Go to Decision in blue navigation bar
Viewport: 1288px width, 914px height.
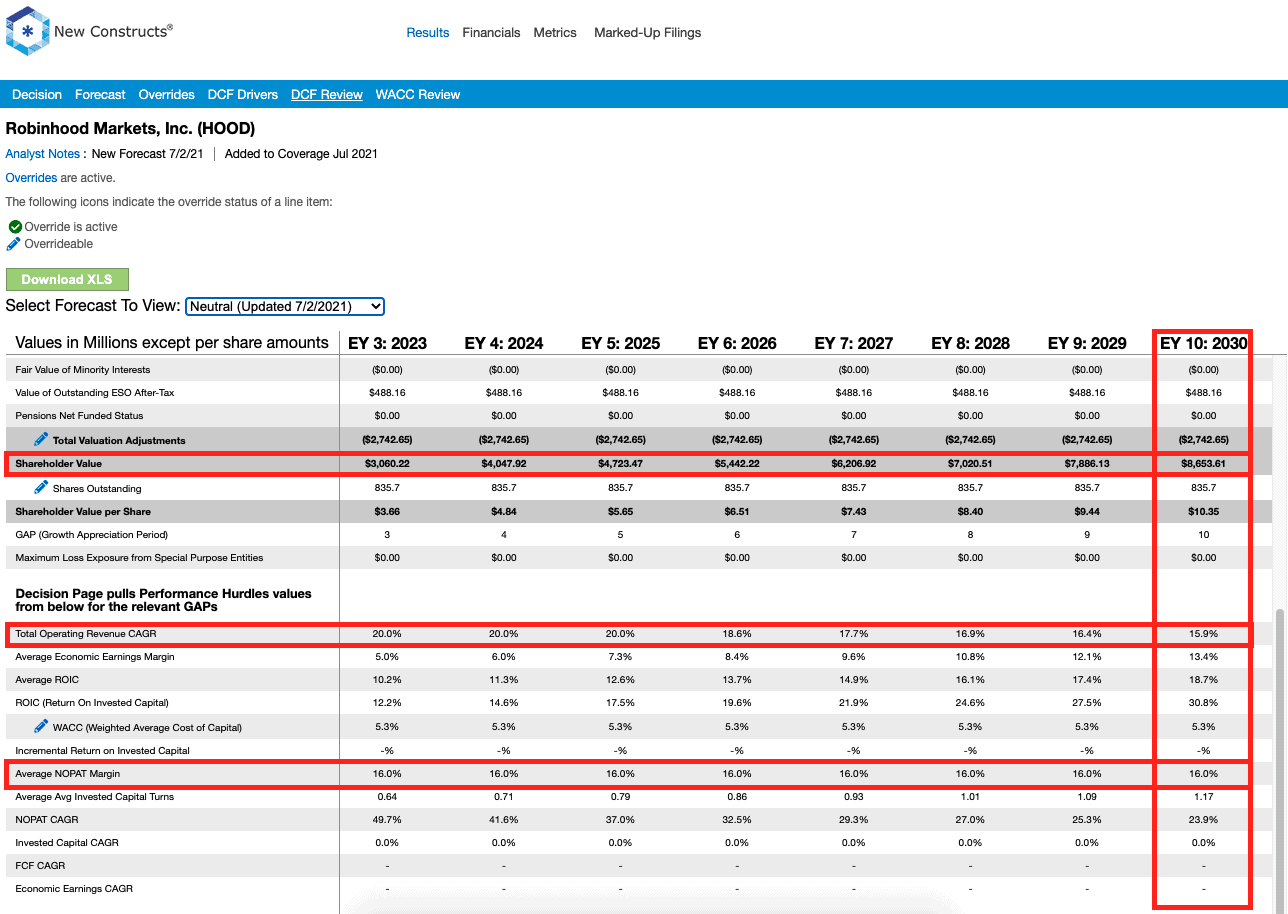point(37,95)
